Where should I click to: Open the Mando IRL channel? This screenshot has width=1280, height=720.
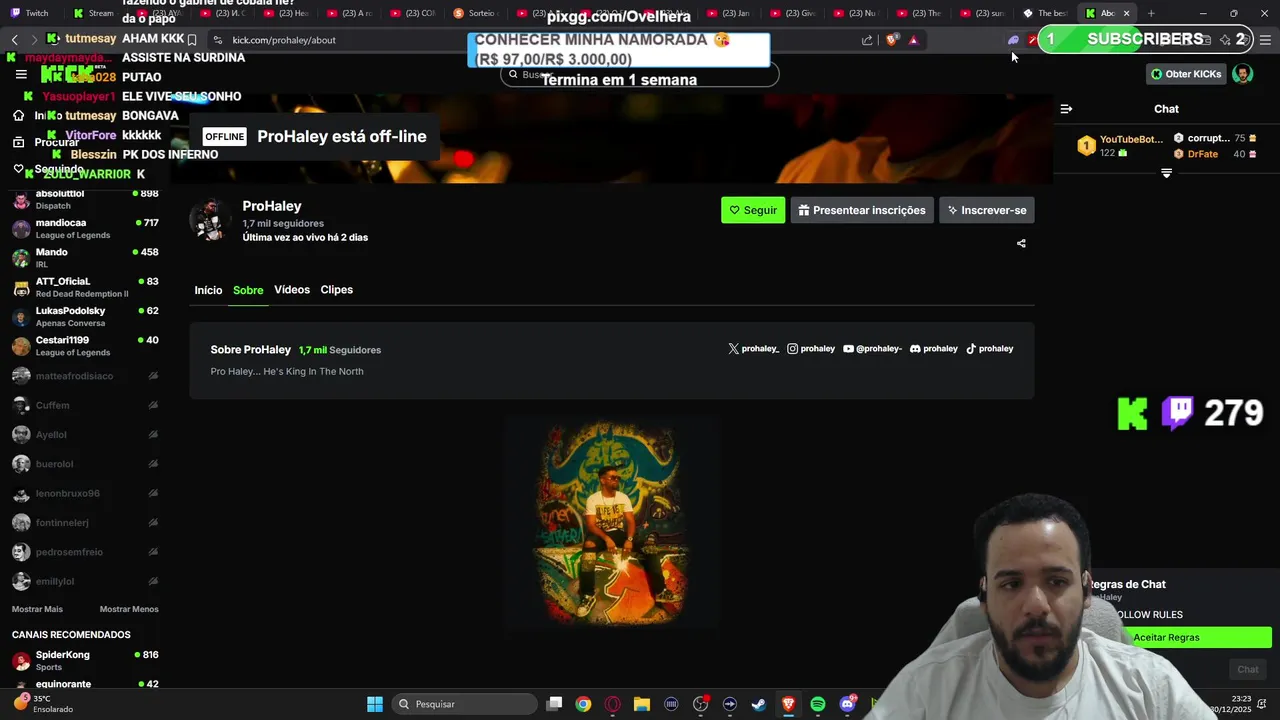(85, 258)
